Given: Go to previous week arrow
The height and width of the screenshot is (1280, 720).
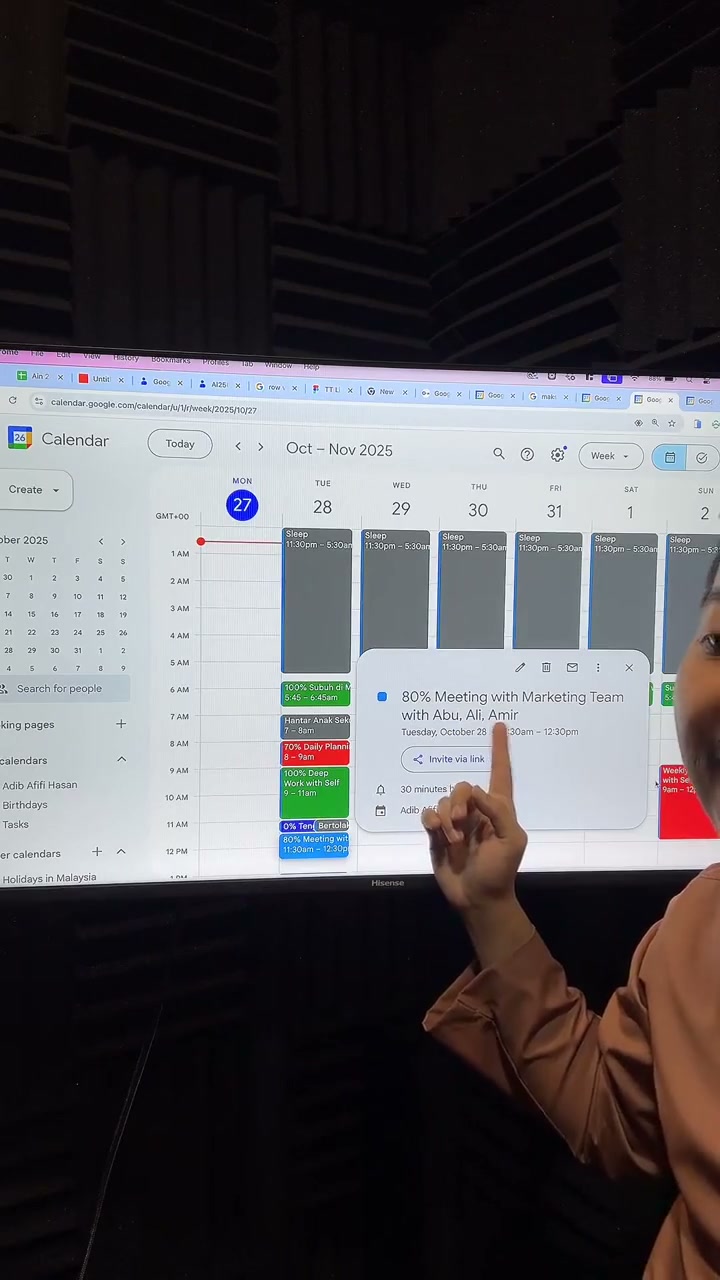Looking at the screenshot, I should pos(238,447).
